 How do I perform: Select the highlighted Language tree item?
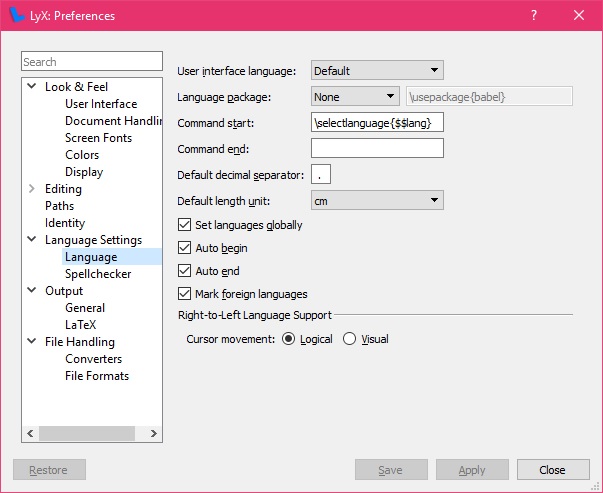point(112,256)
